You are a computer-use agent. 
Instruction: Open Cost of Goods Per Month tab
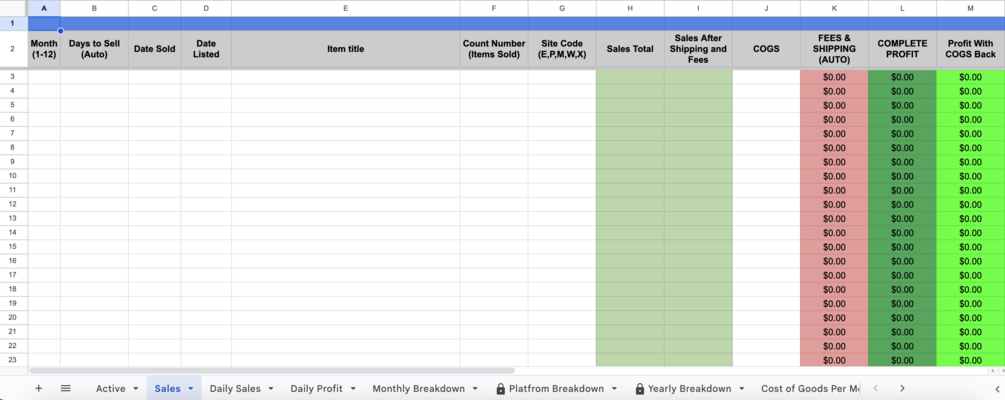(810, 389)
